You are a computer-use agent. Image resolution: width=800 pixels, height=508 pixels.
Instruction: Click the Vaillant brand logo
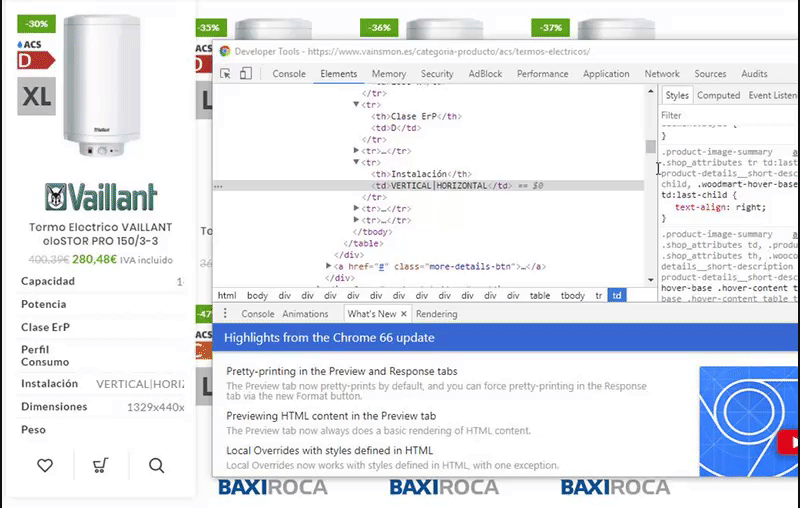tap(101, 197)
